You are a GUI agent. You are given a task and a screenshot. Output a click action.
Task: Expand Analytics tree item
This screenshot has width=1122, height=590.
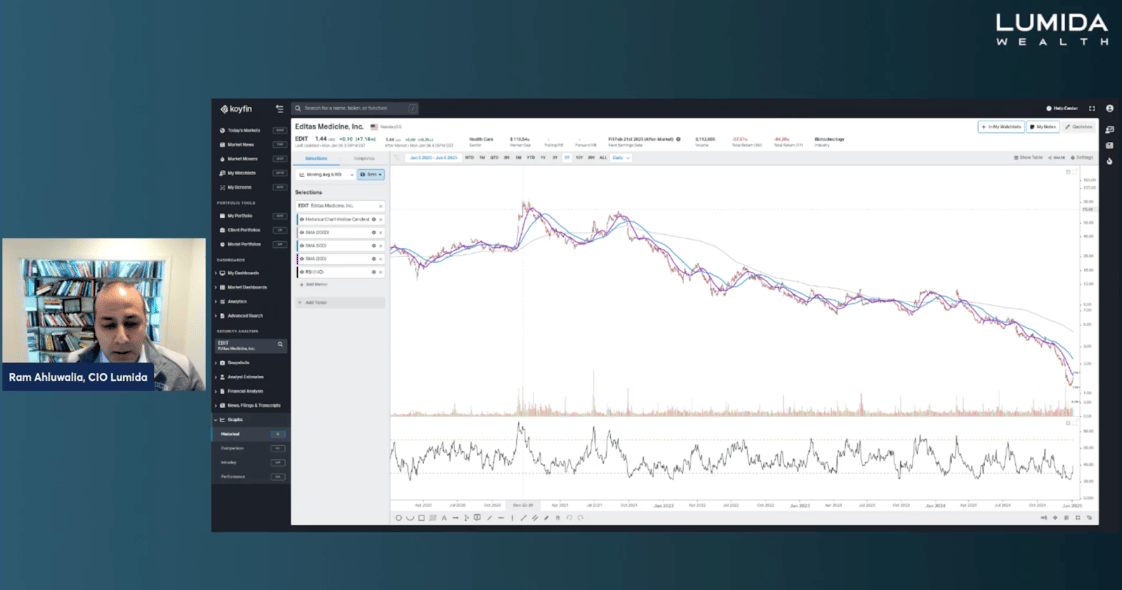(x=216, y=302)
